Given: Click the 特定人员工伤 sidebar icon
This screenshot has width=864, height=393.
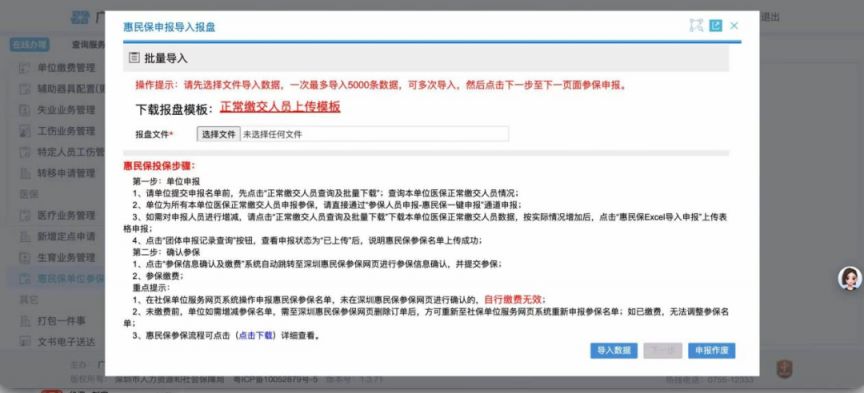Looking at the screenshot, I should pos(25,152).
